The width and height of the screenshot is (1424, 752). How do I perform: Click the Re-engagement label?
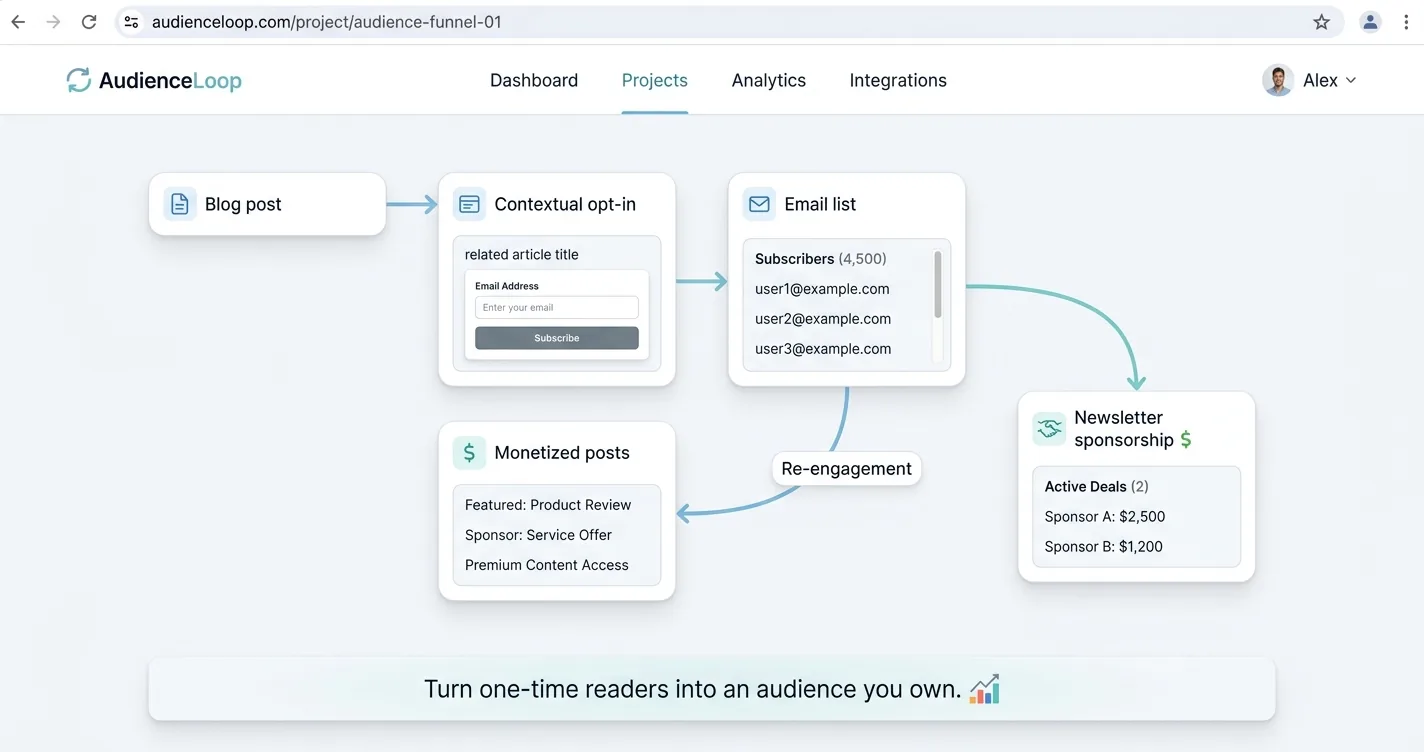coord(846,469)
